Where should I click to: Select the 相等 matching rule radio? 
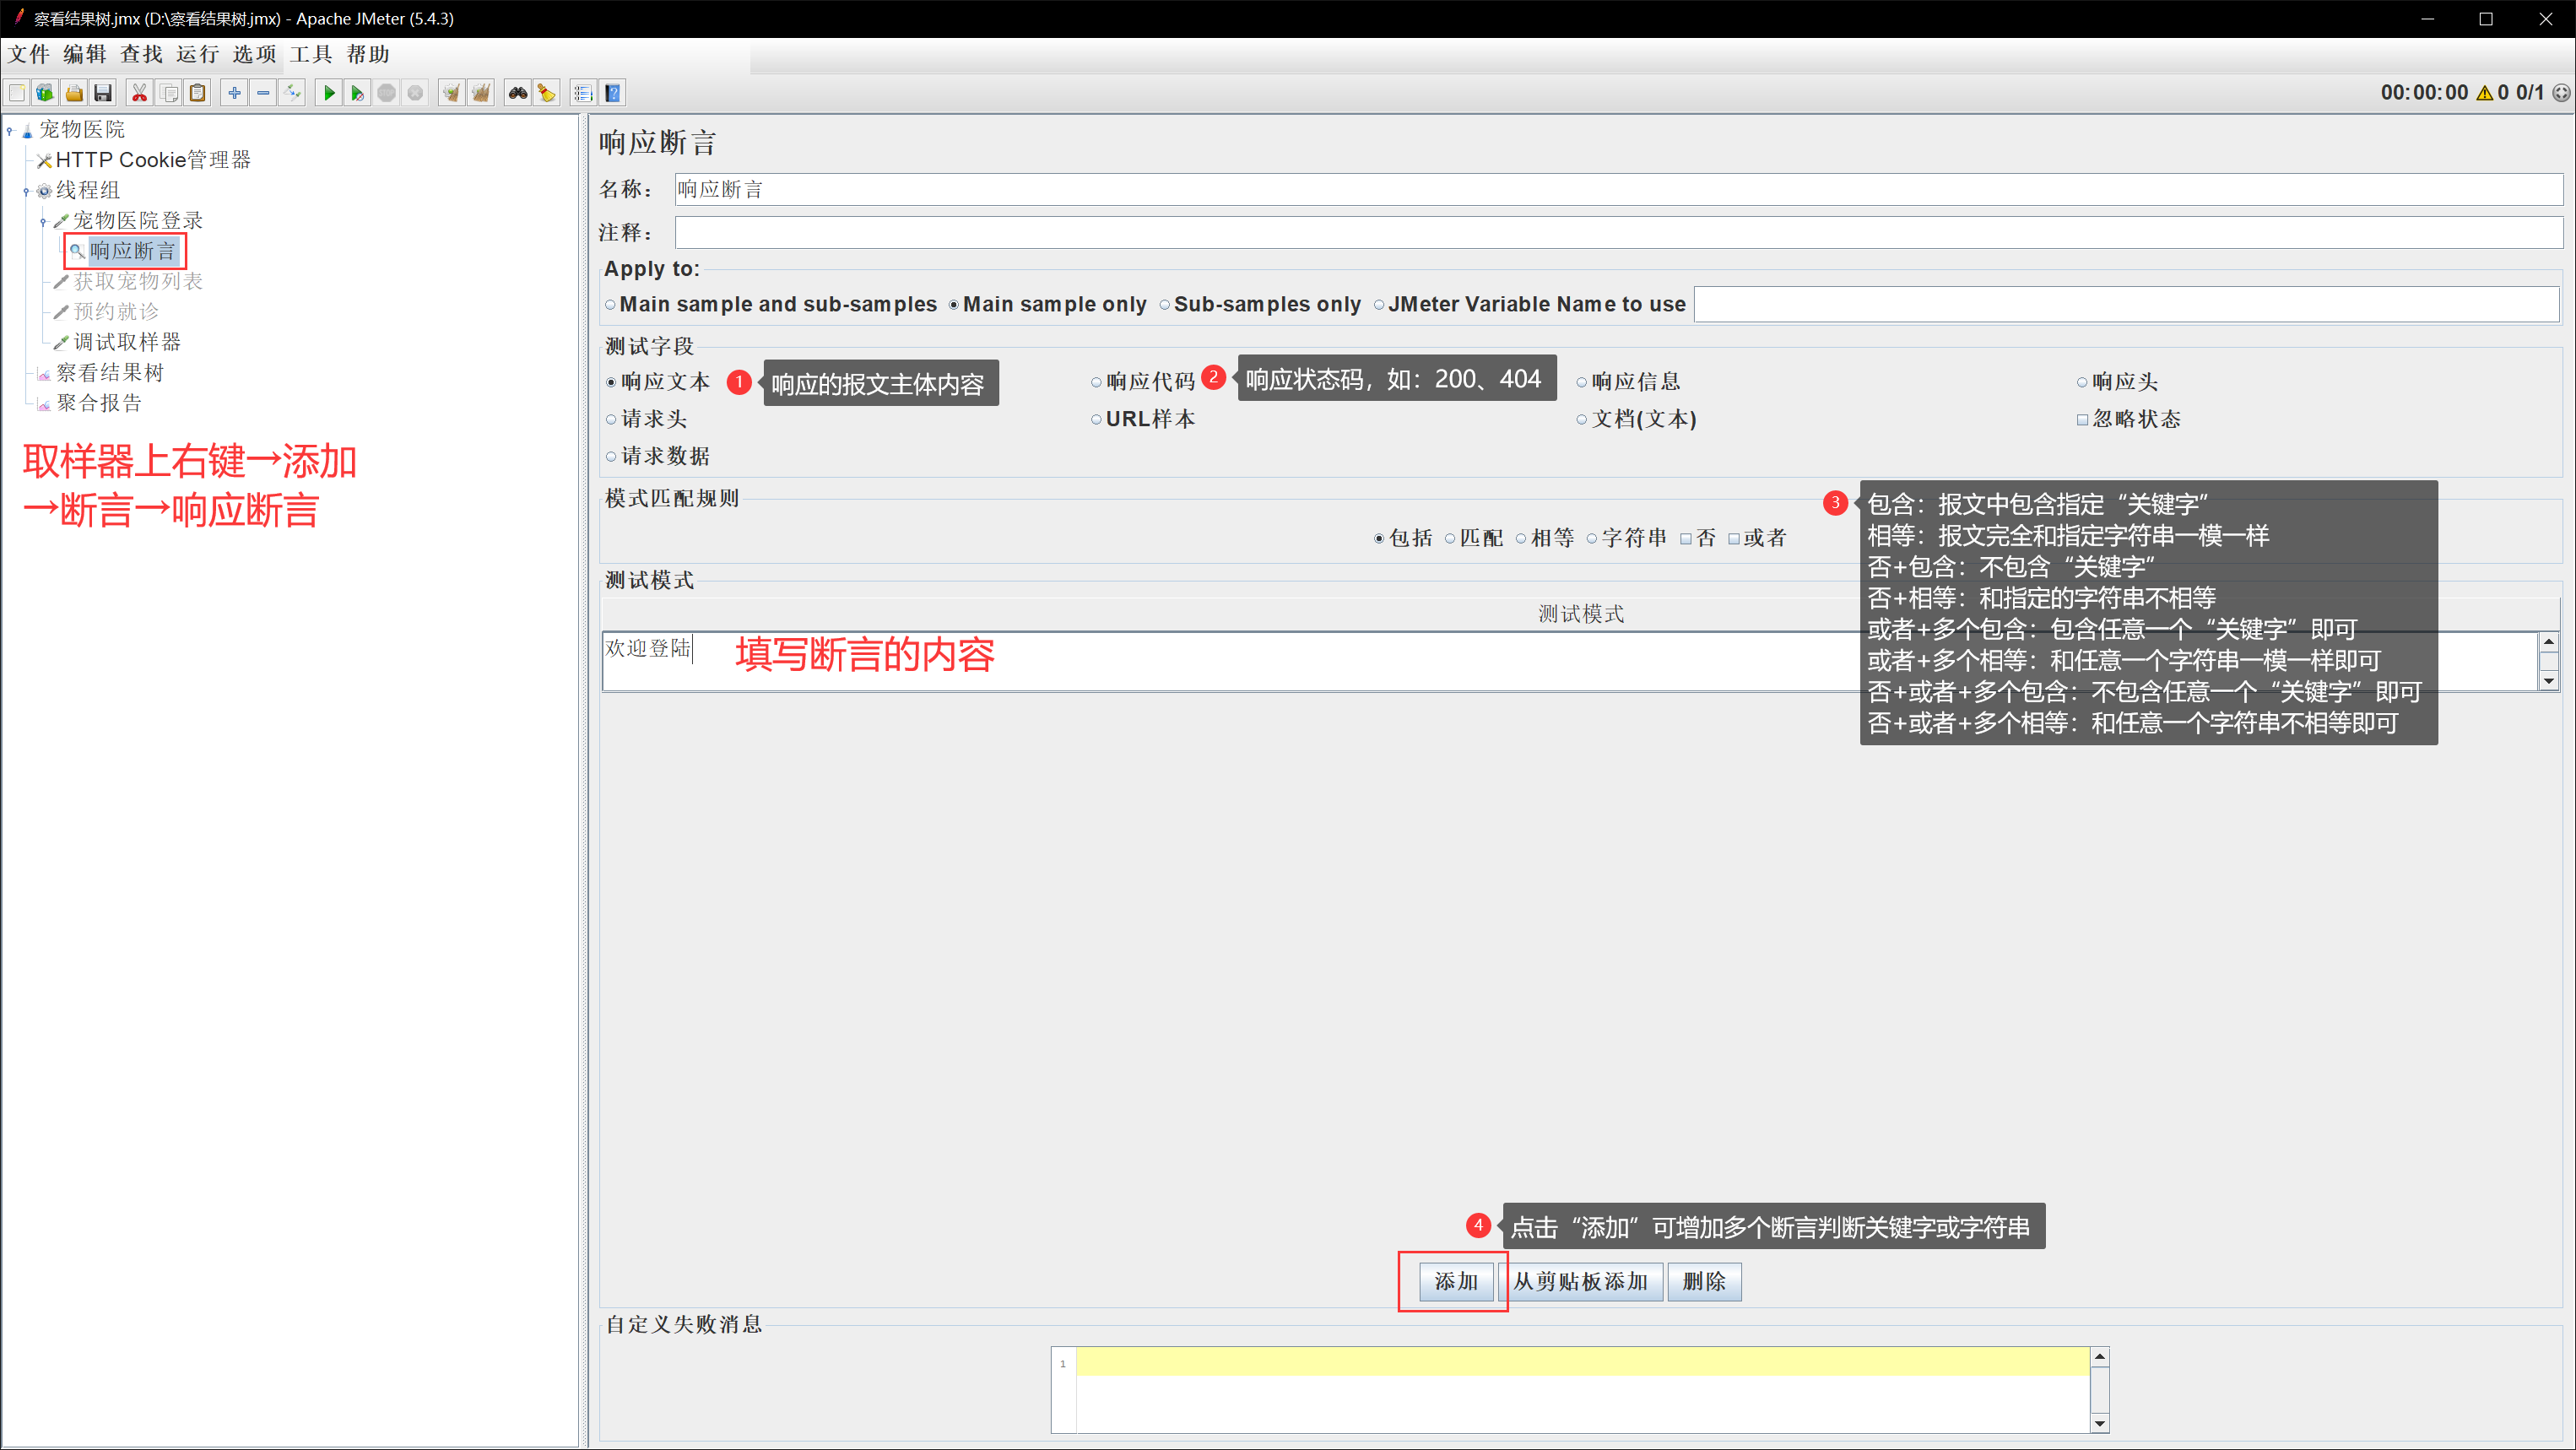1521,539
